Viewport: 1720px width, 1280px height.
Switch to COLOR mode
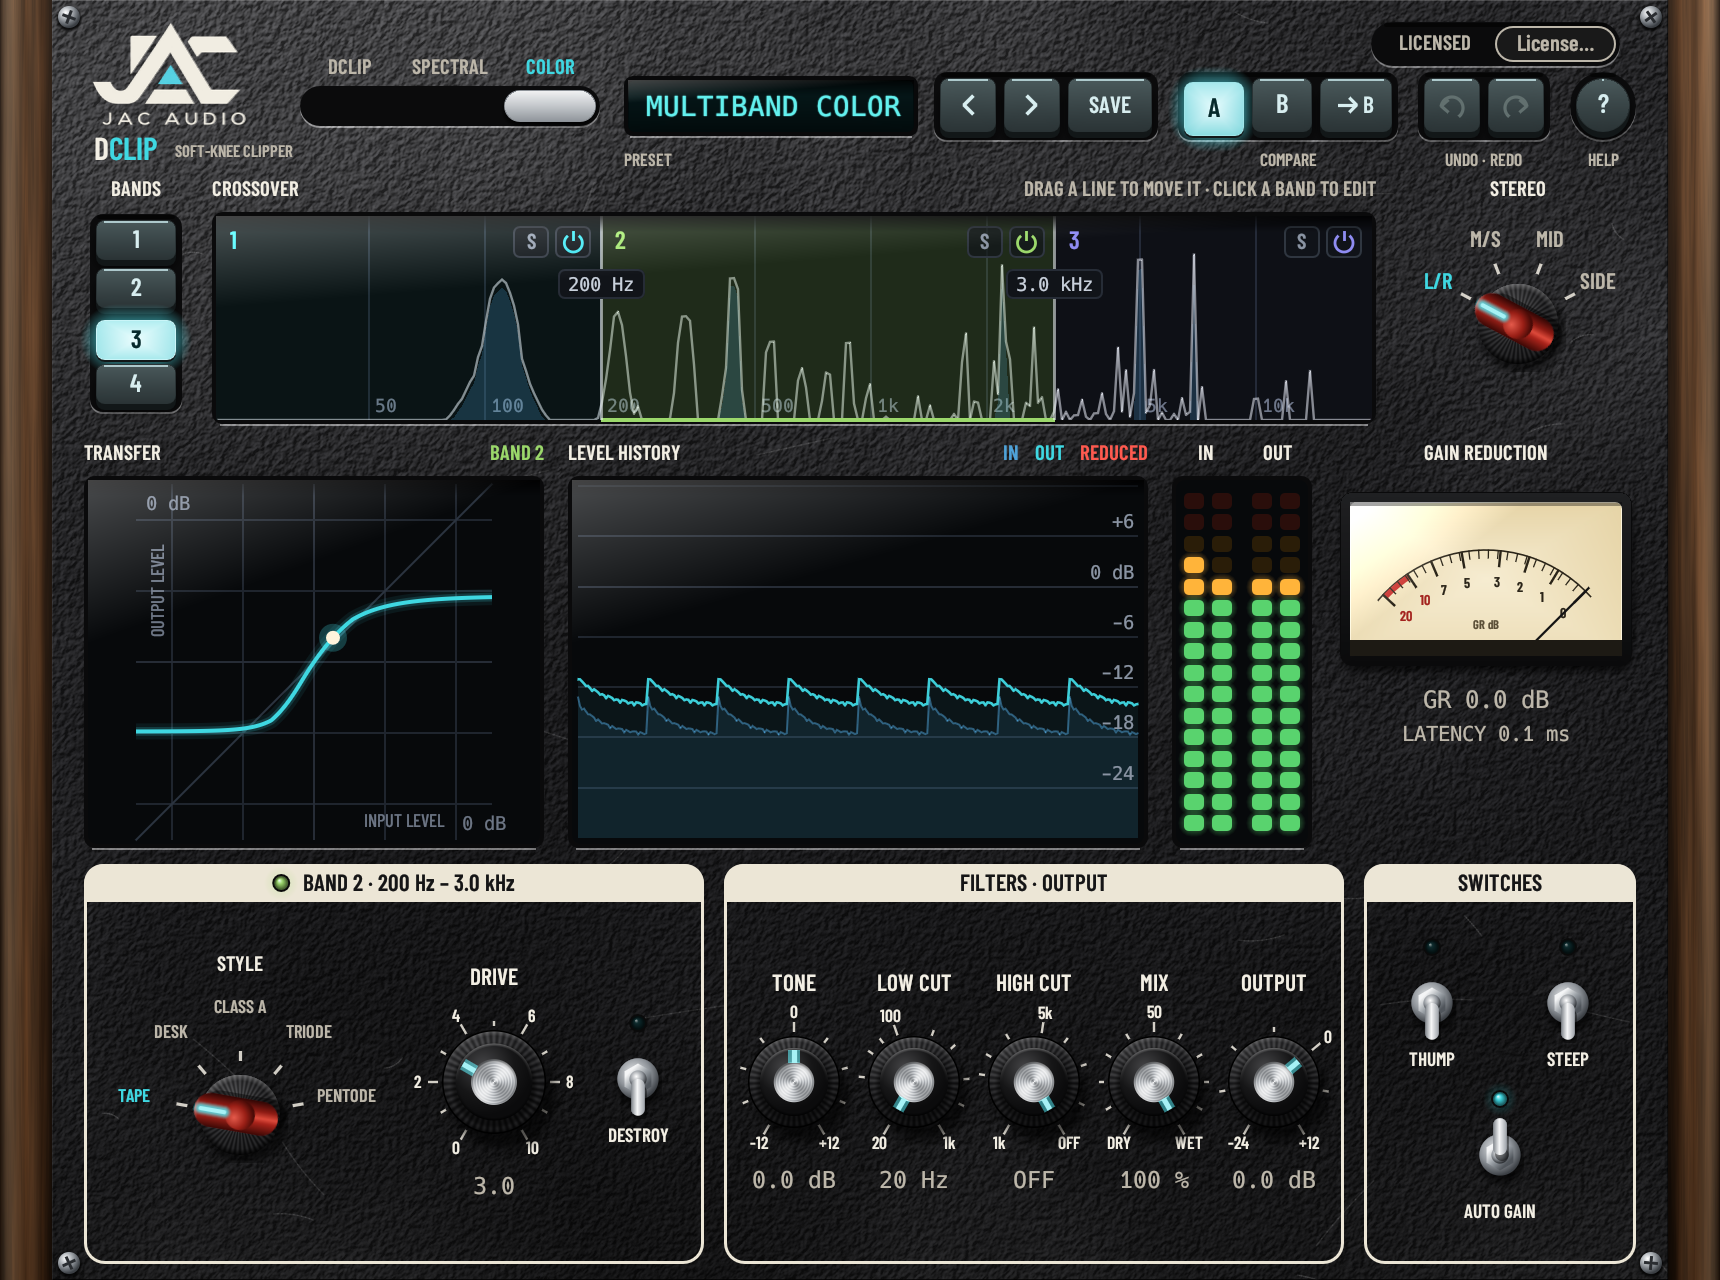tap(550, 67)
